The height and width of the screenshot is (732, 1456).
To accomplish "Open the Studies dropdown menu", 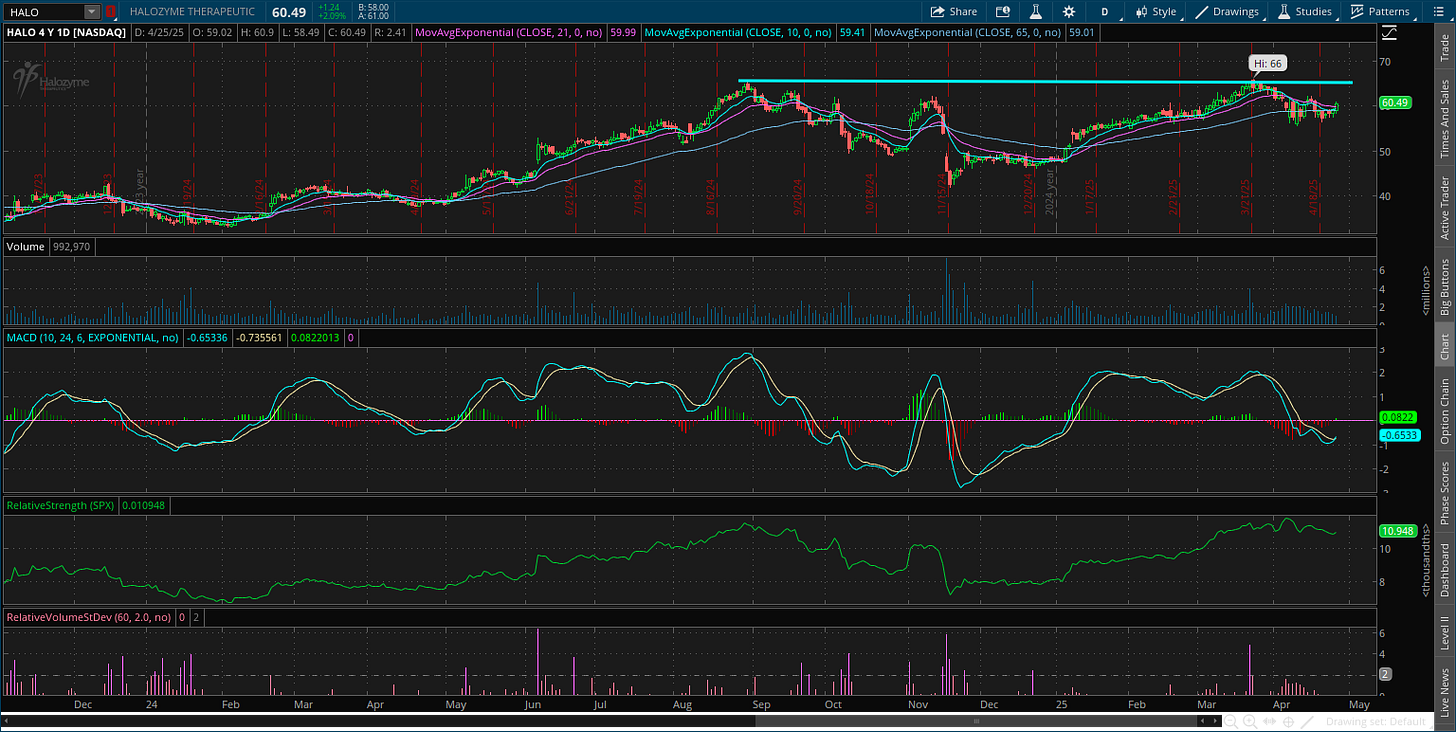I will (1303, 12).
